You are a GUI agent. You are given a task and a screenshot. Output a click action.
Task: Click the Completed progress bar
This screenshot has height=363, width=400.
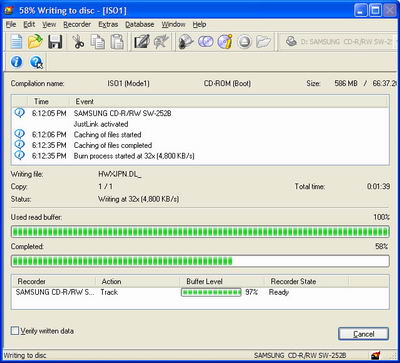pos(200,261)
